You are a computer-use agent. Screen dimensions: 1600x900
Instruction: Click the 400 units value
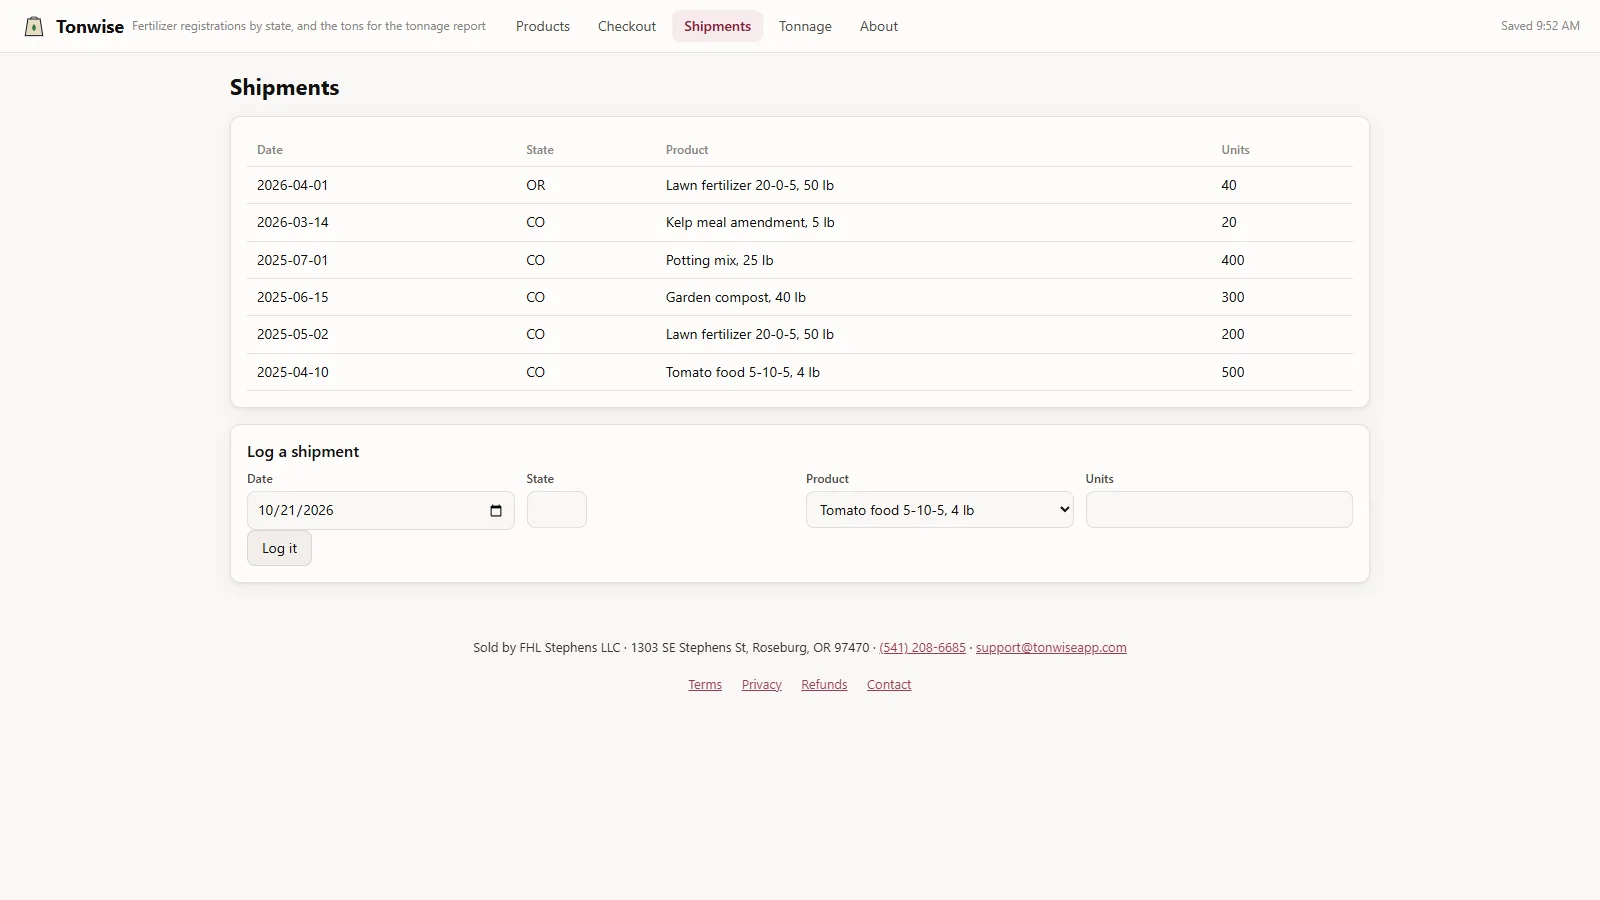pyautogui.click(x=1233, y=260)
